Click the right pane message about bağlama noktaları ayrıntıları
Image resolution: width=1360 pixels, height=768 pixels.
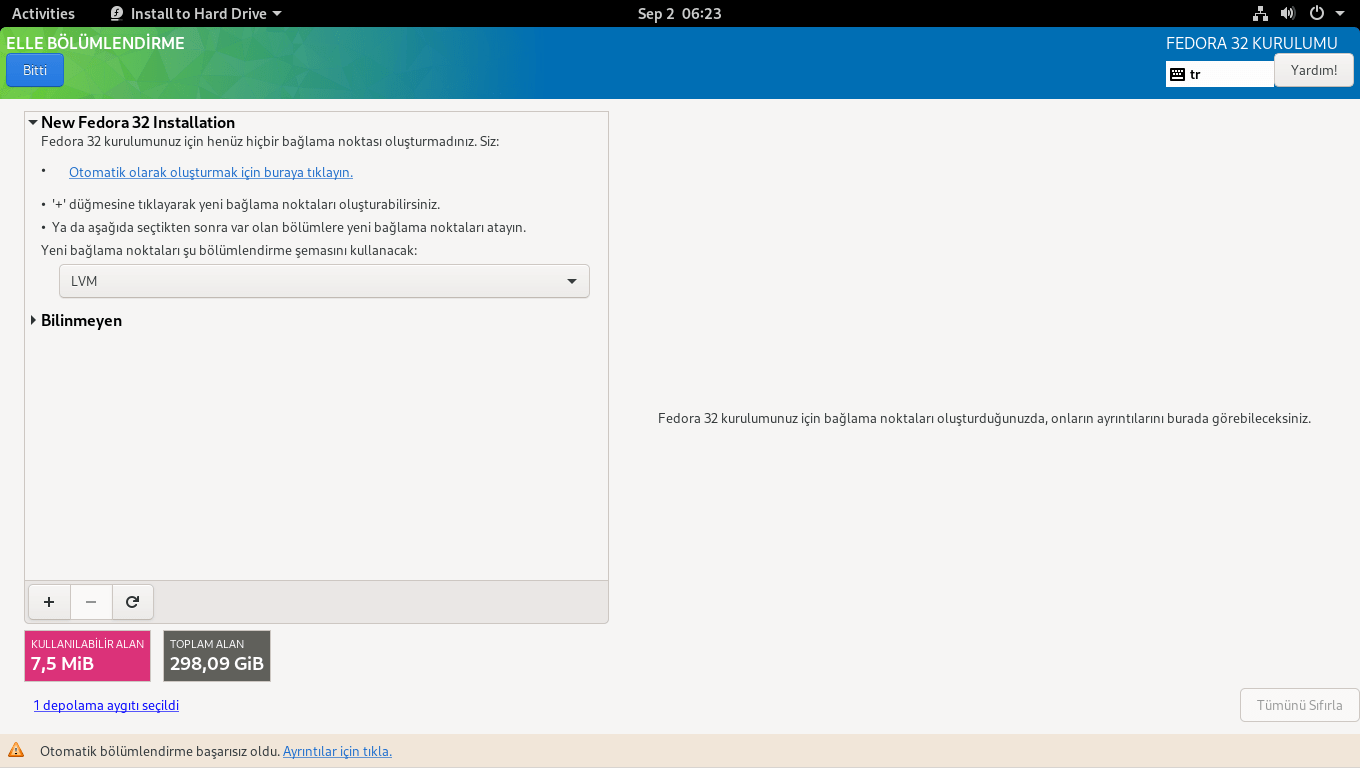click(x=984, y=418)
